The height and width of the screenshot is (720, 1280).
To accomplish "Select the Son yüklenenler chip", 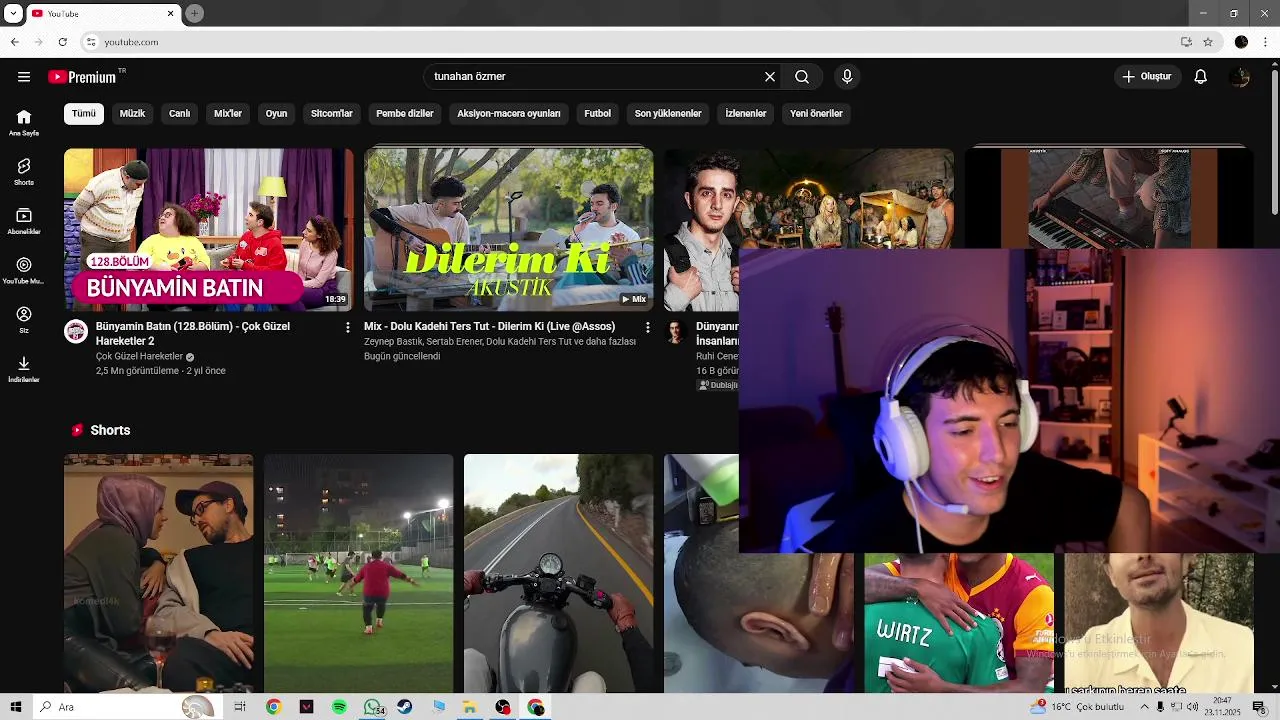I will pos(668,114).
